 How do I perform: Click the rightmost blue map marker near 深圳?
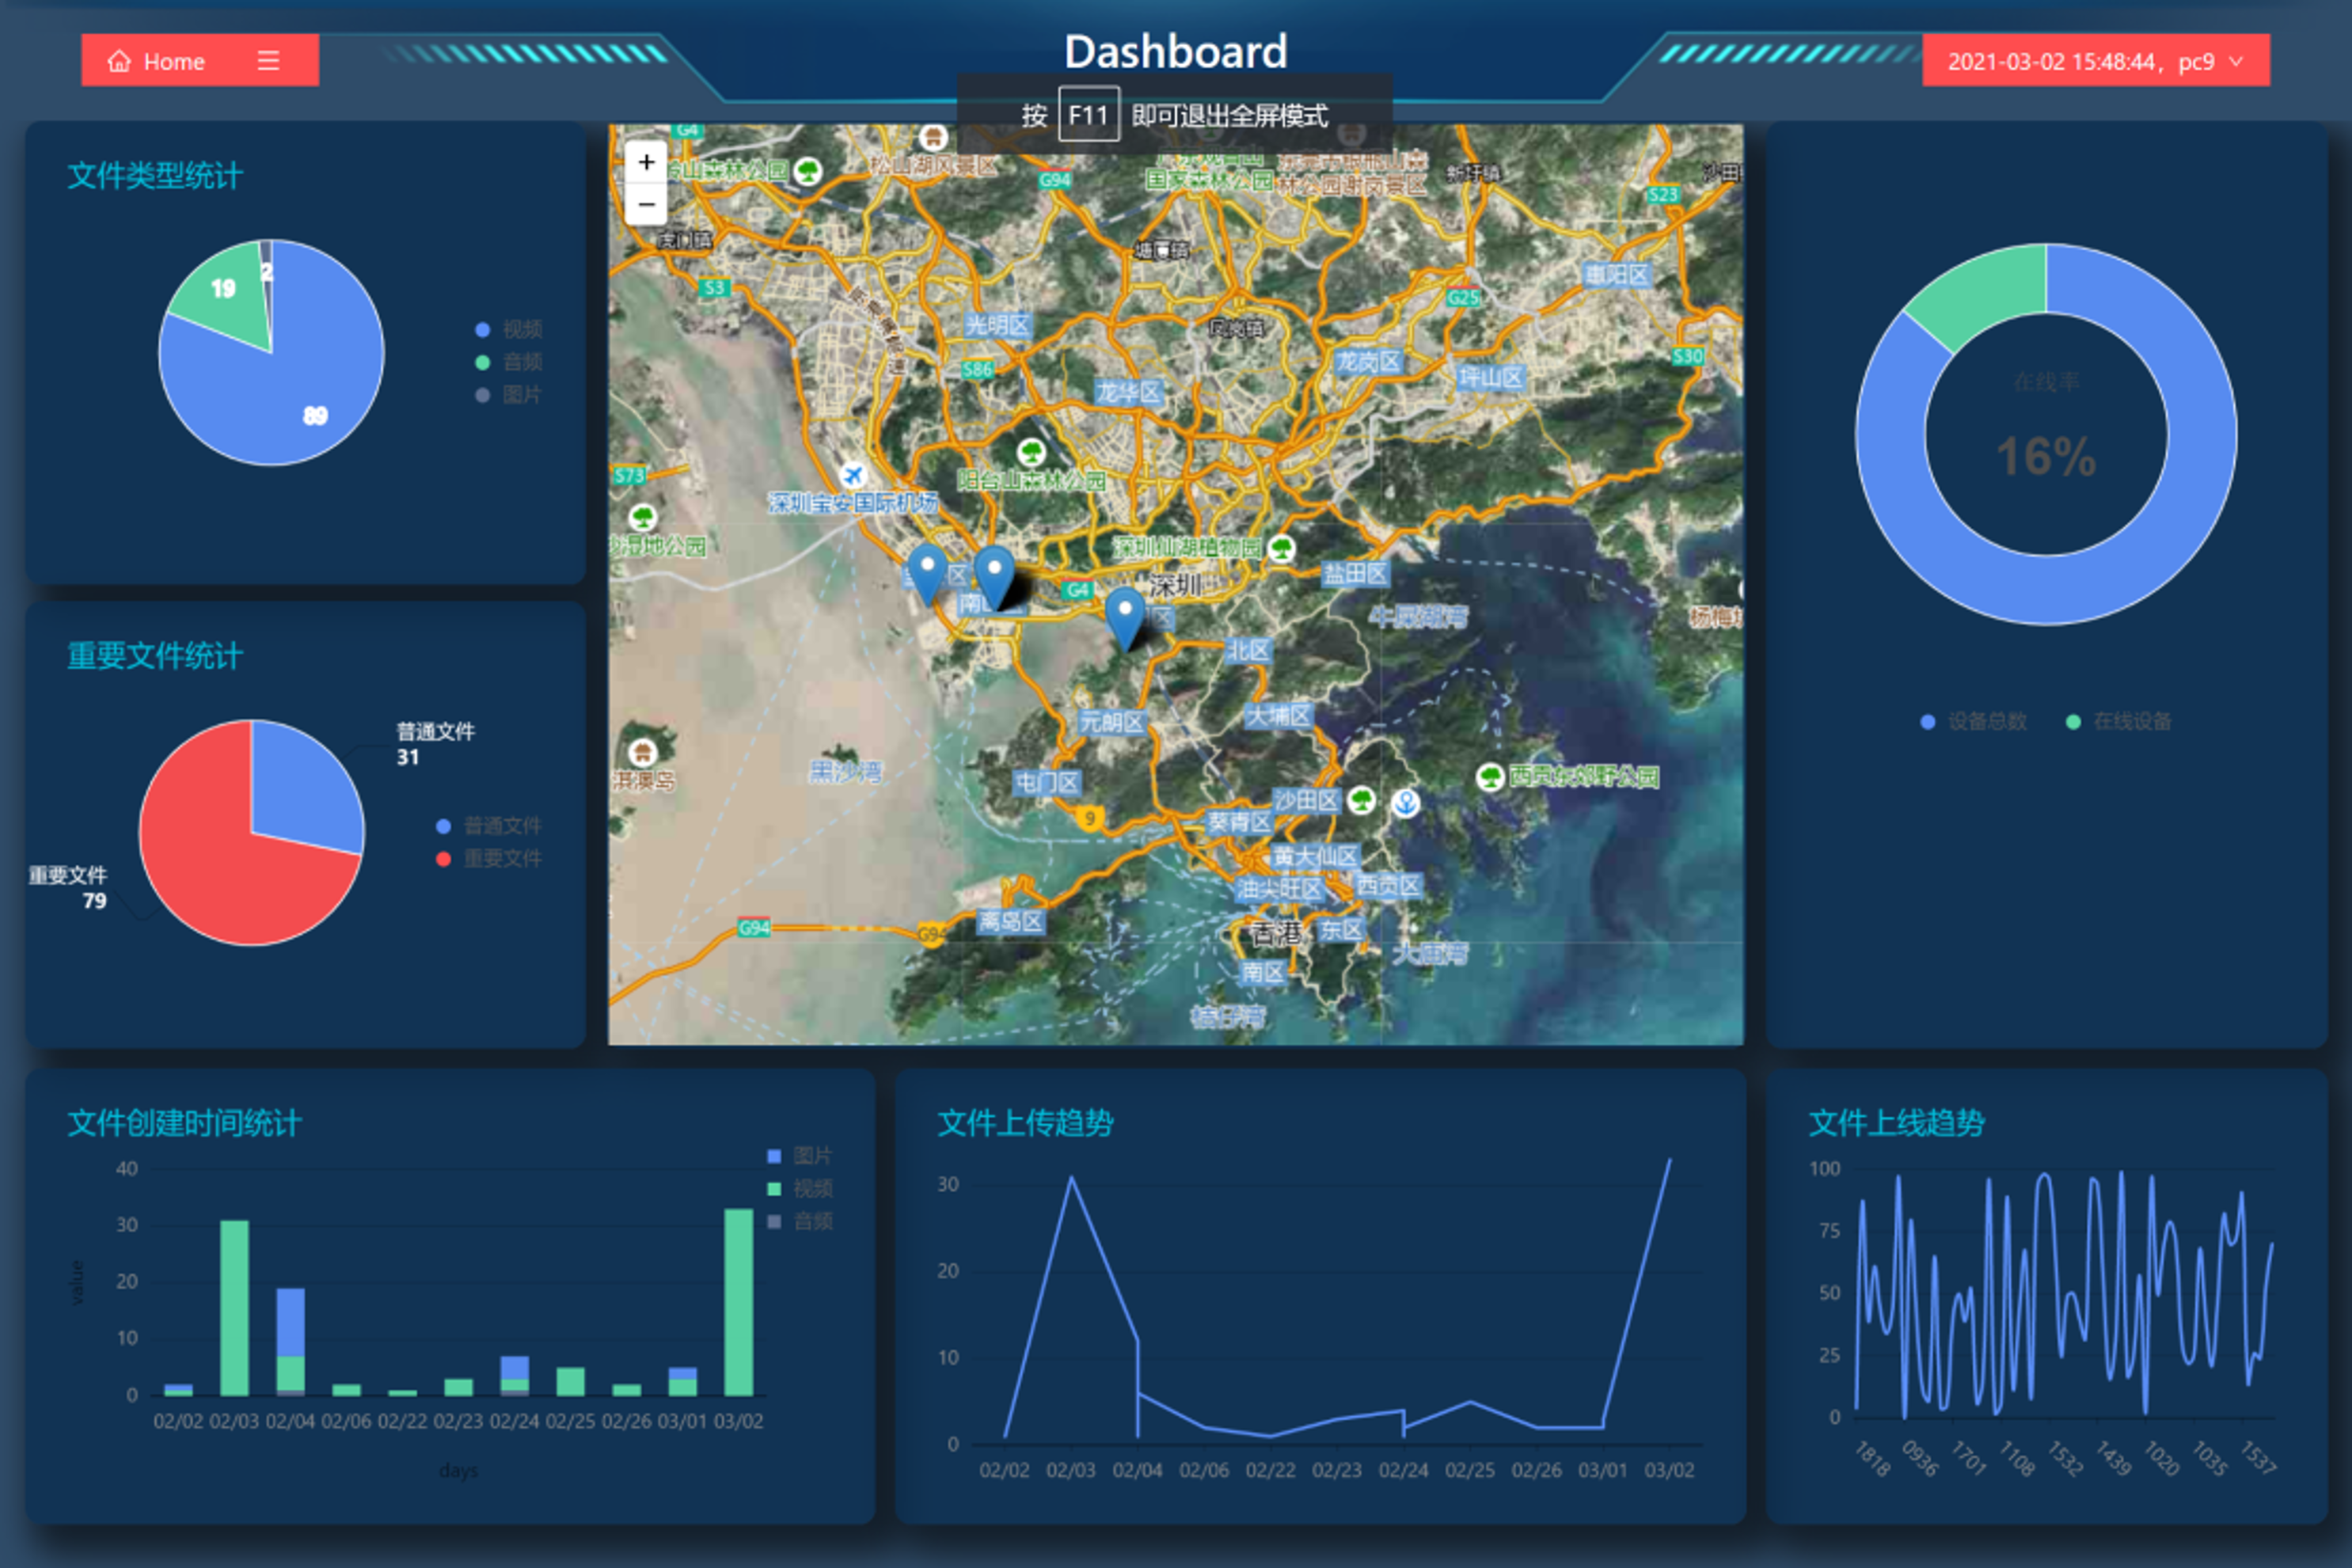1124,612
